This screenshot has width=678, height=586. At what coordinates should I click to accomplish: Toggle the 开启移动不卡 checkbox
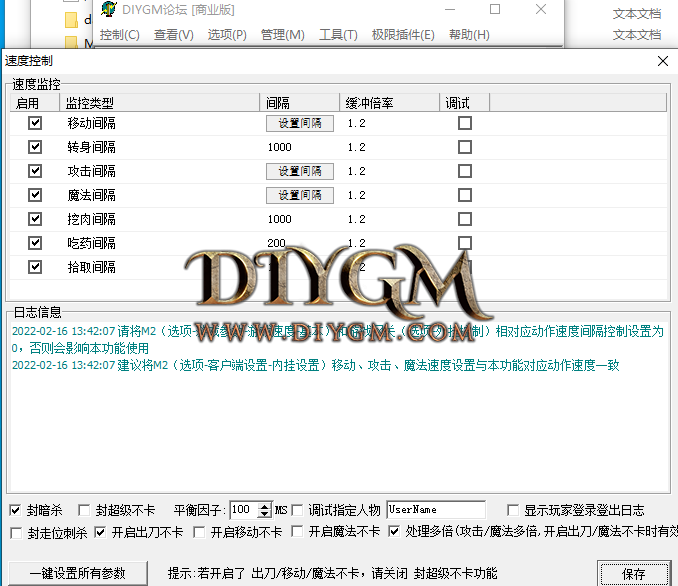[x=199, y=532]
